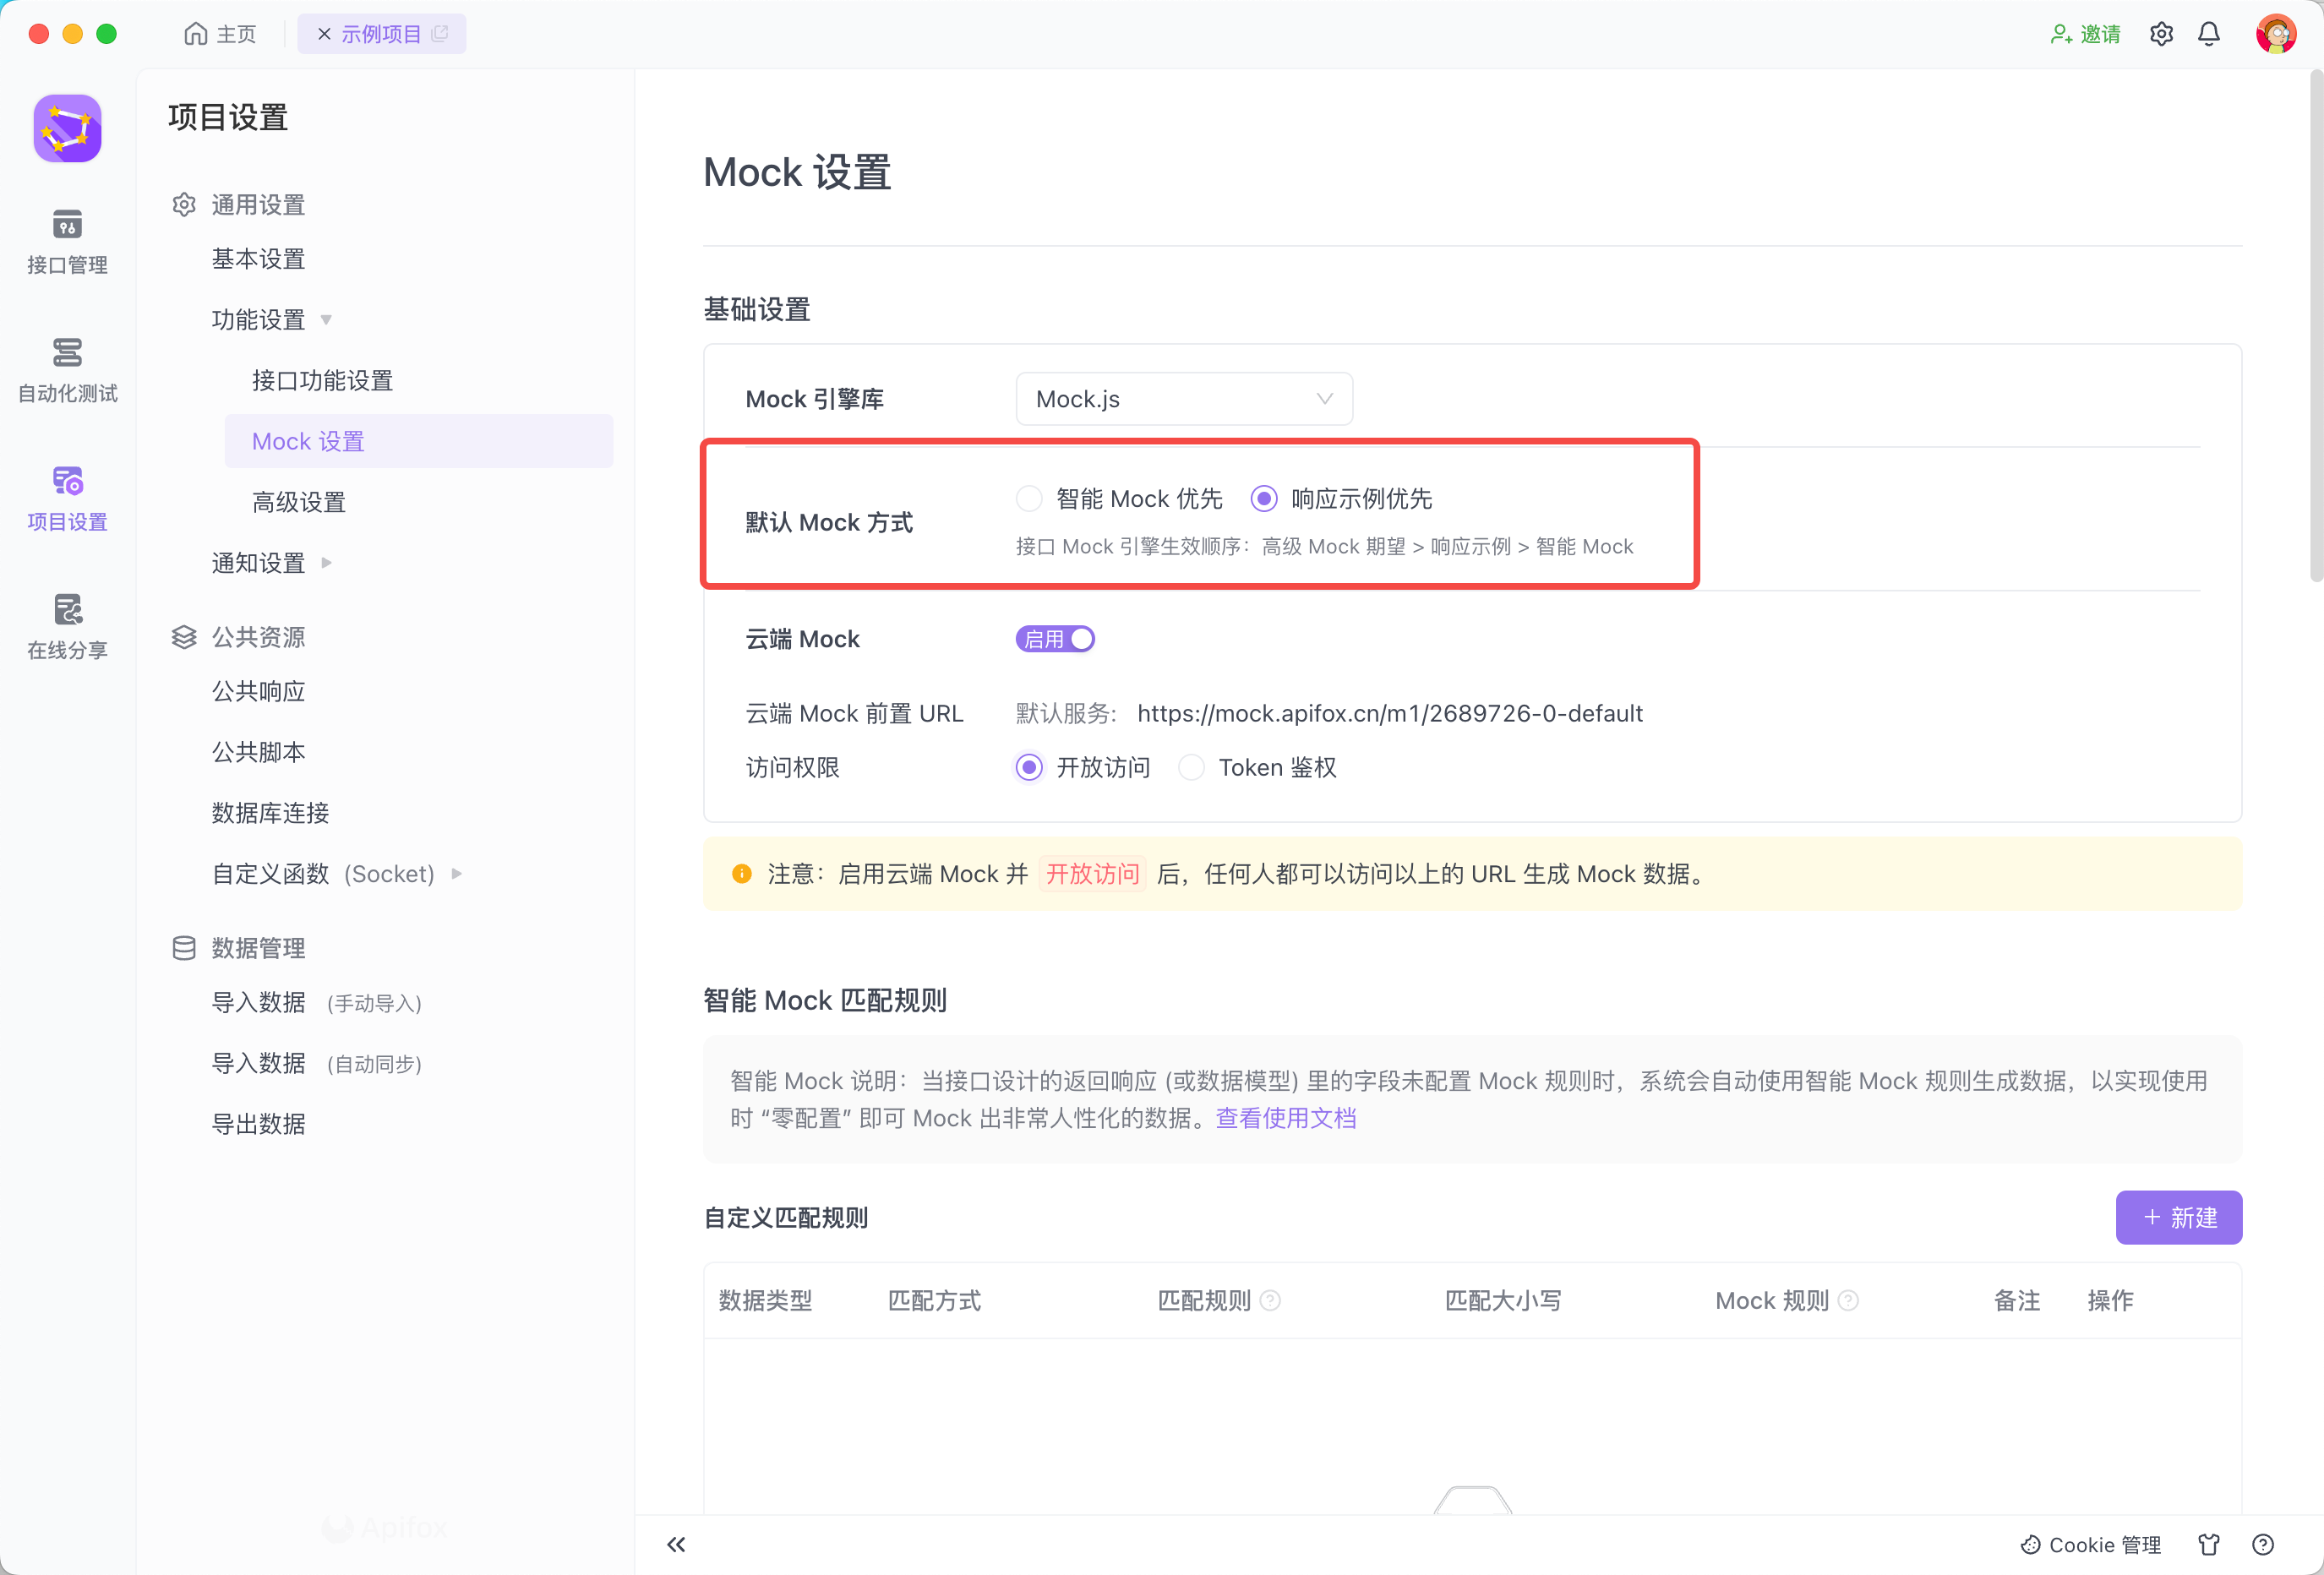Open the Mock 引擎库 Mock.js dropdown
The width and height of the screenshot is (2324, 1575).
click(x=1183, y=399)
